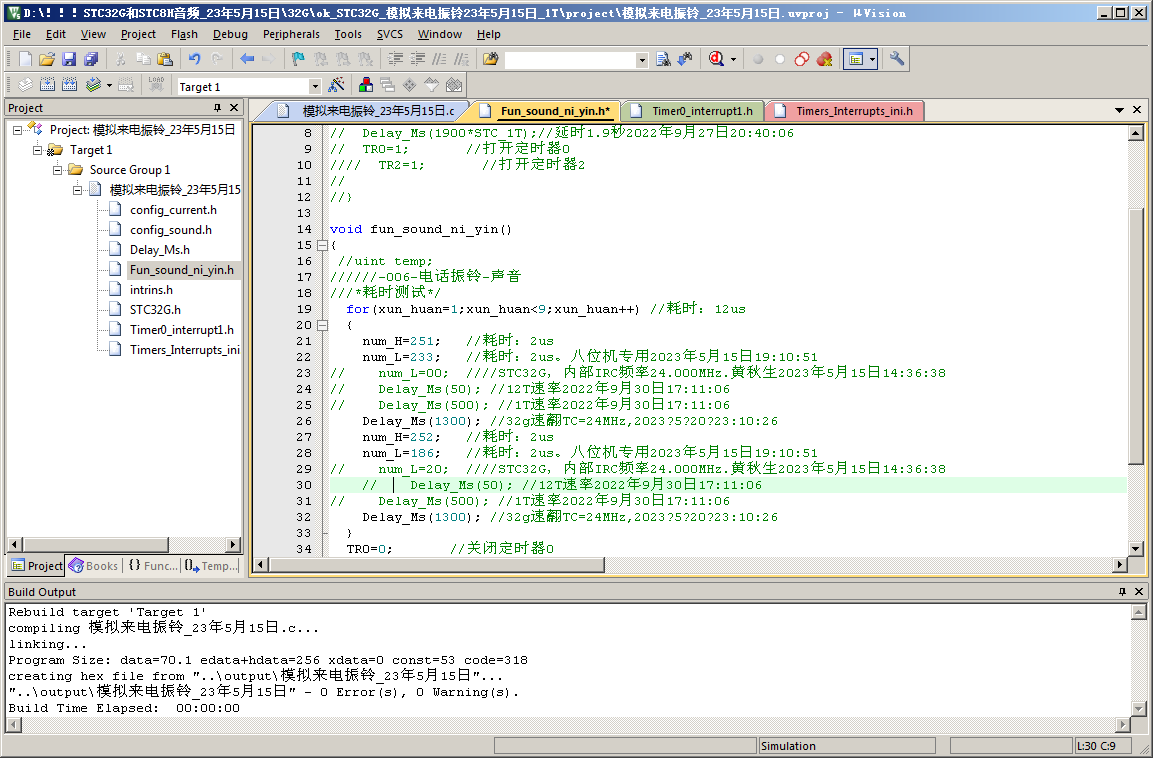
Task: Indent the selected lines
Action: 395,59
